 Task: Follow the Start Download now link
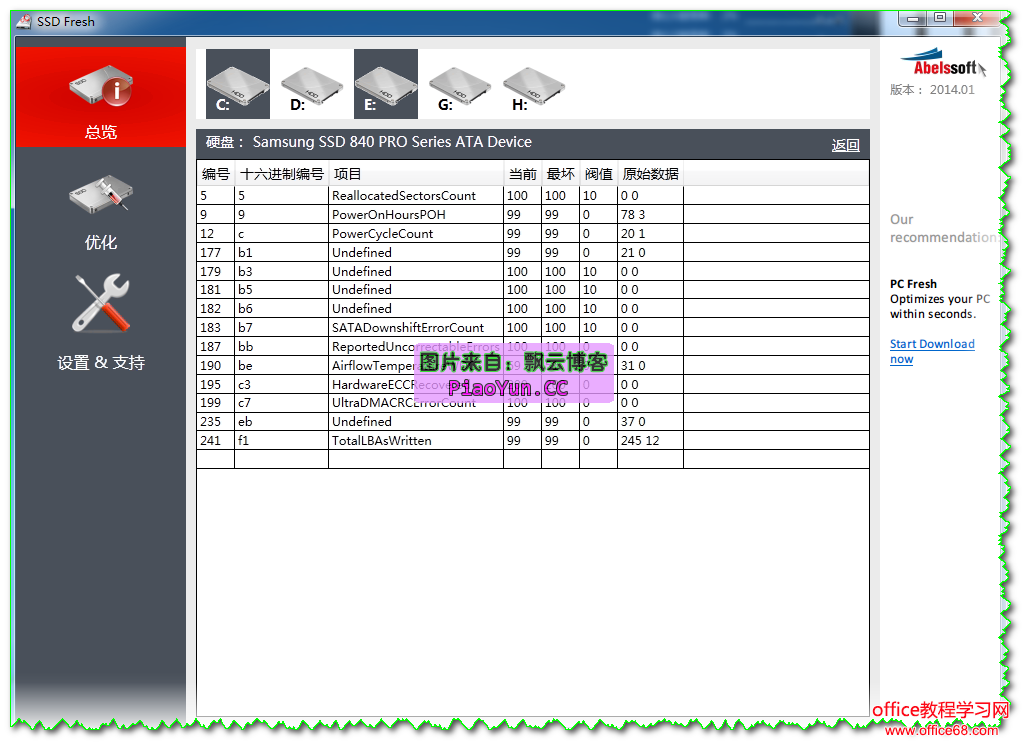(x=932, y=352)
